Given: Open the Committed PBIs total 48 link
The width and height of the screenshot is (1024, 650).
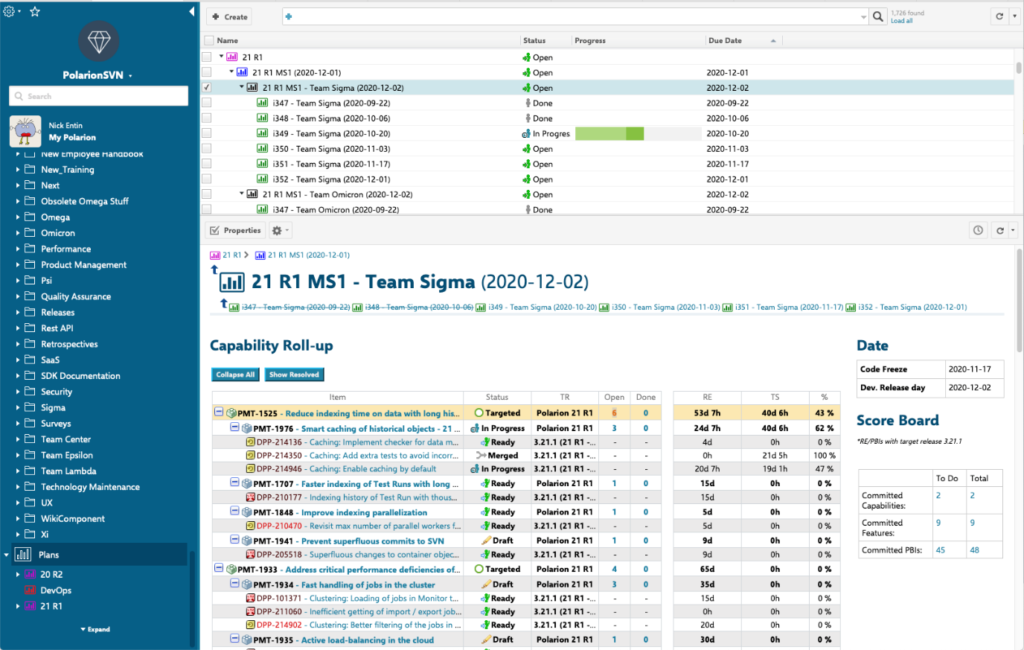Looking at the screenshot, I should 974,550.
